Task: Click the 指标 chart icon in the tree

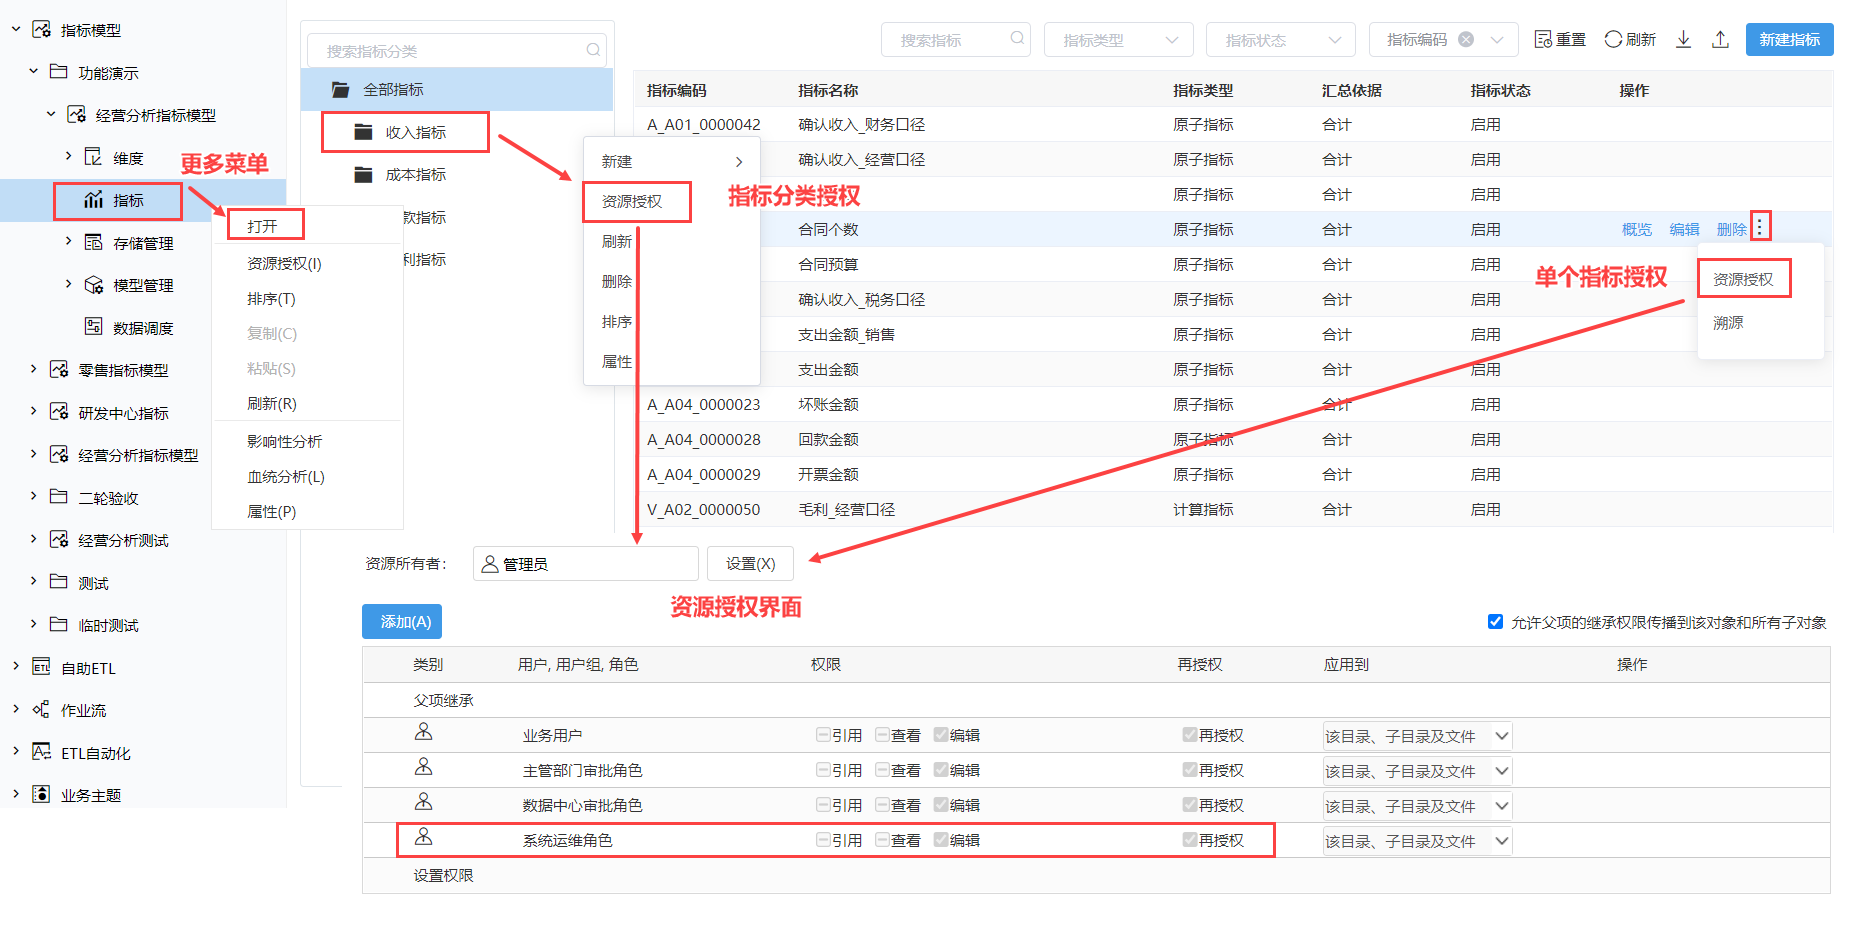Action: (94, 200)
